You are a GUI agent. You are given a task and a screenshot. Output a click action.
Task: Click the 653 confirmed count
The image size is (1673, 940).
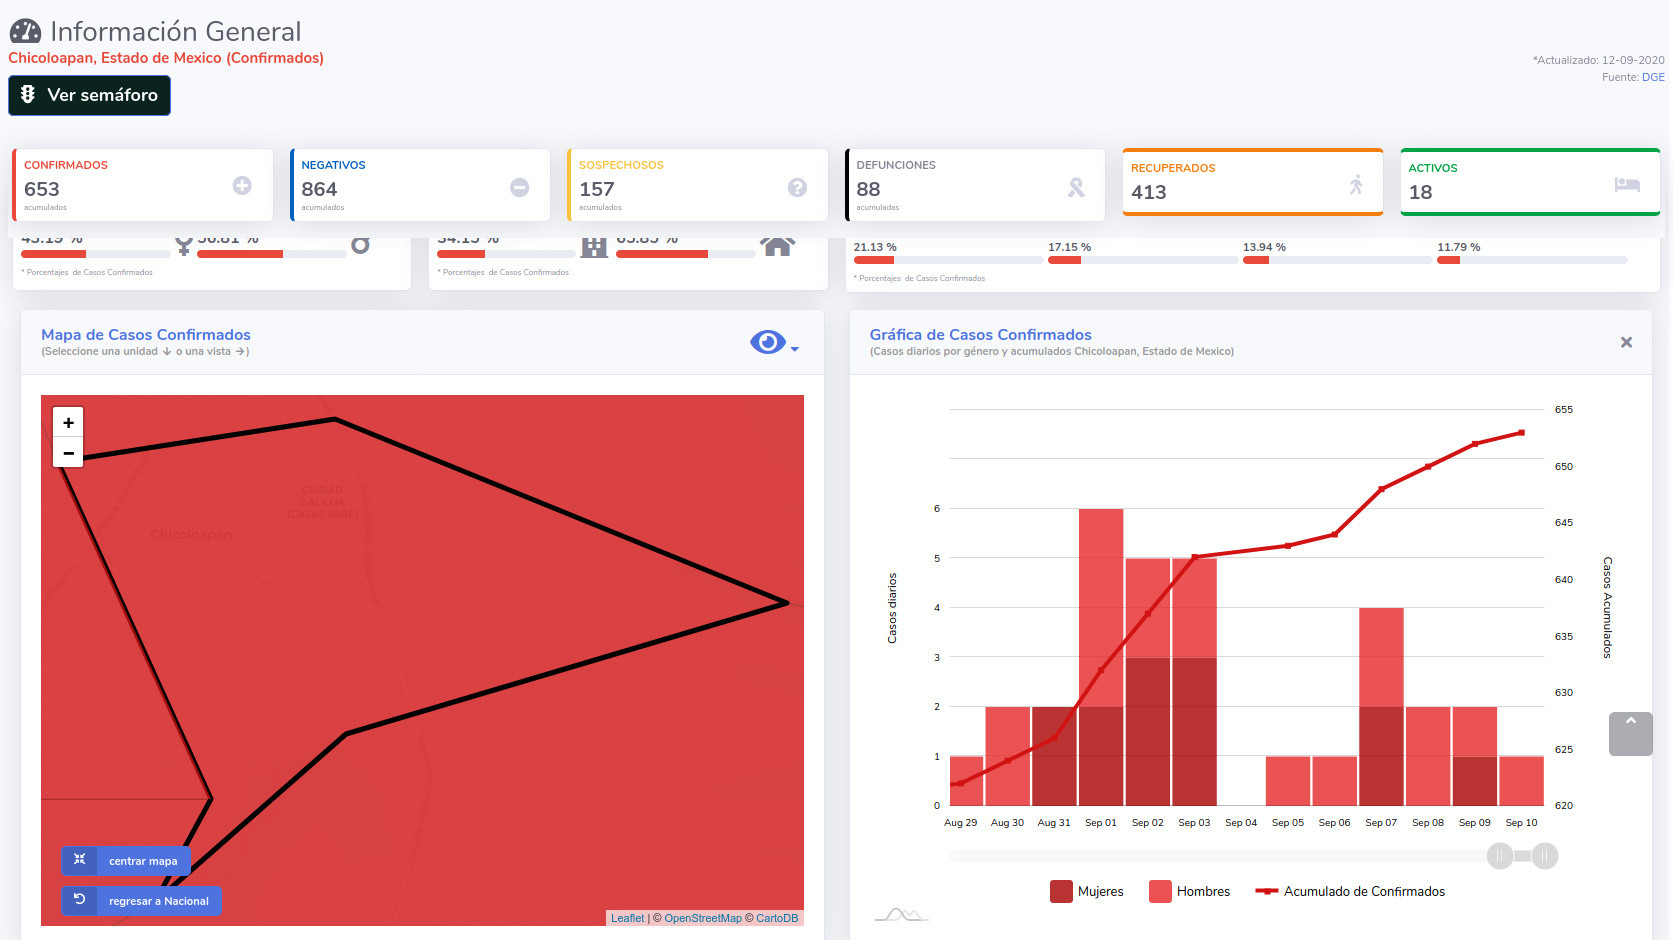pos(42,189)
